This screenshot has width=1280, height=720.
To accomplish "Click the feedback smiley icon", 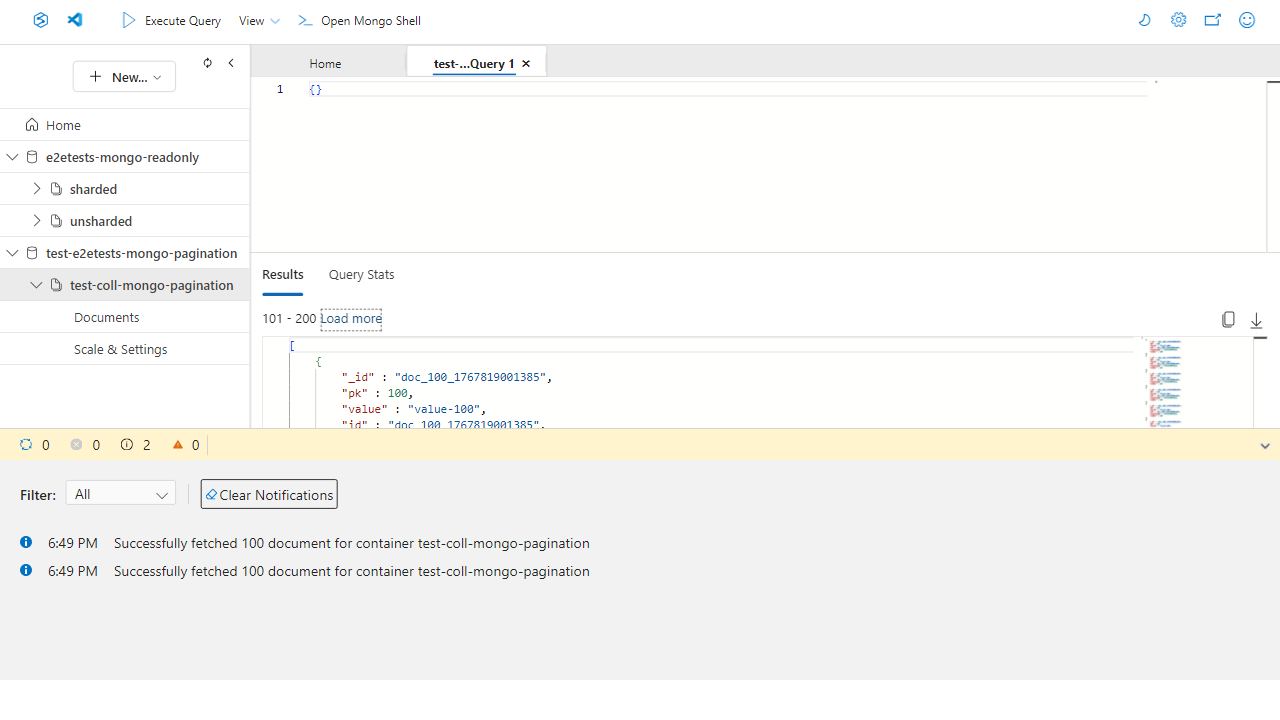I will (x=1247, y=20).
